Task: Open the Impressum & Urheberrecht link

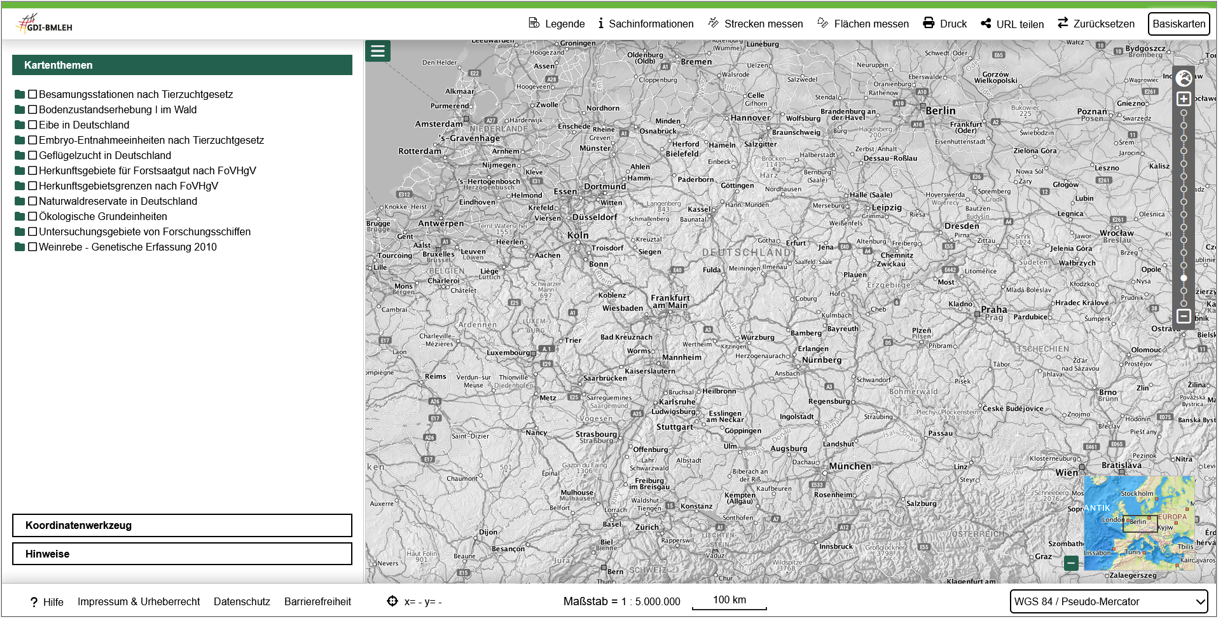Action: point(138,601)
